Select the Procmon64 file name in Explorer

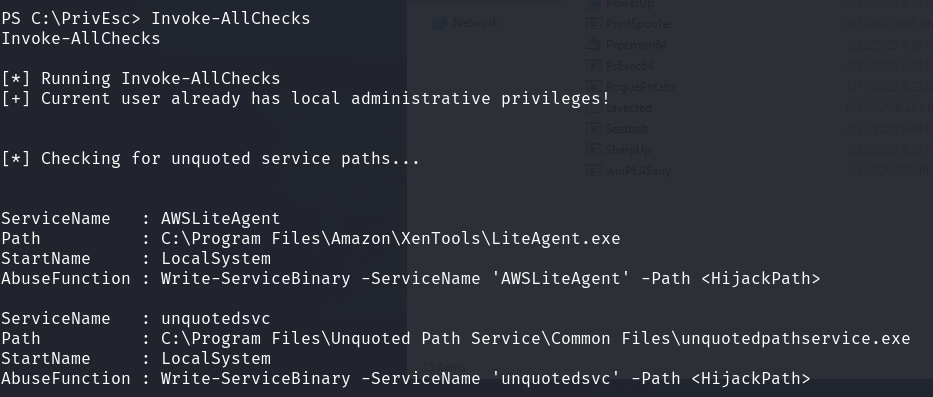point(636,45)
